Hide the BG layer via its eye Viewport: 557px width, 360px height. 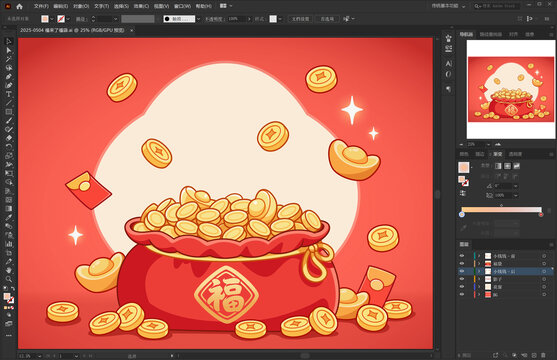pos(462,295)
